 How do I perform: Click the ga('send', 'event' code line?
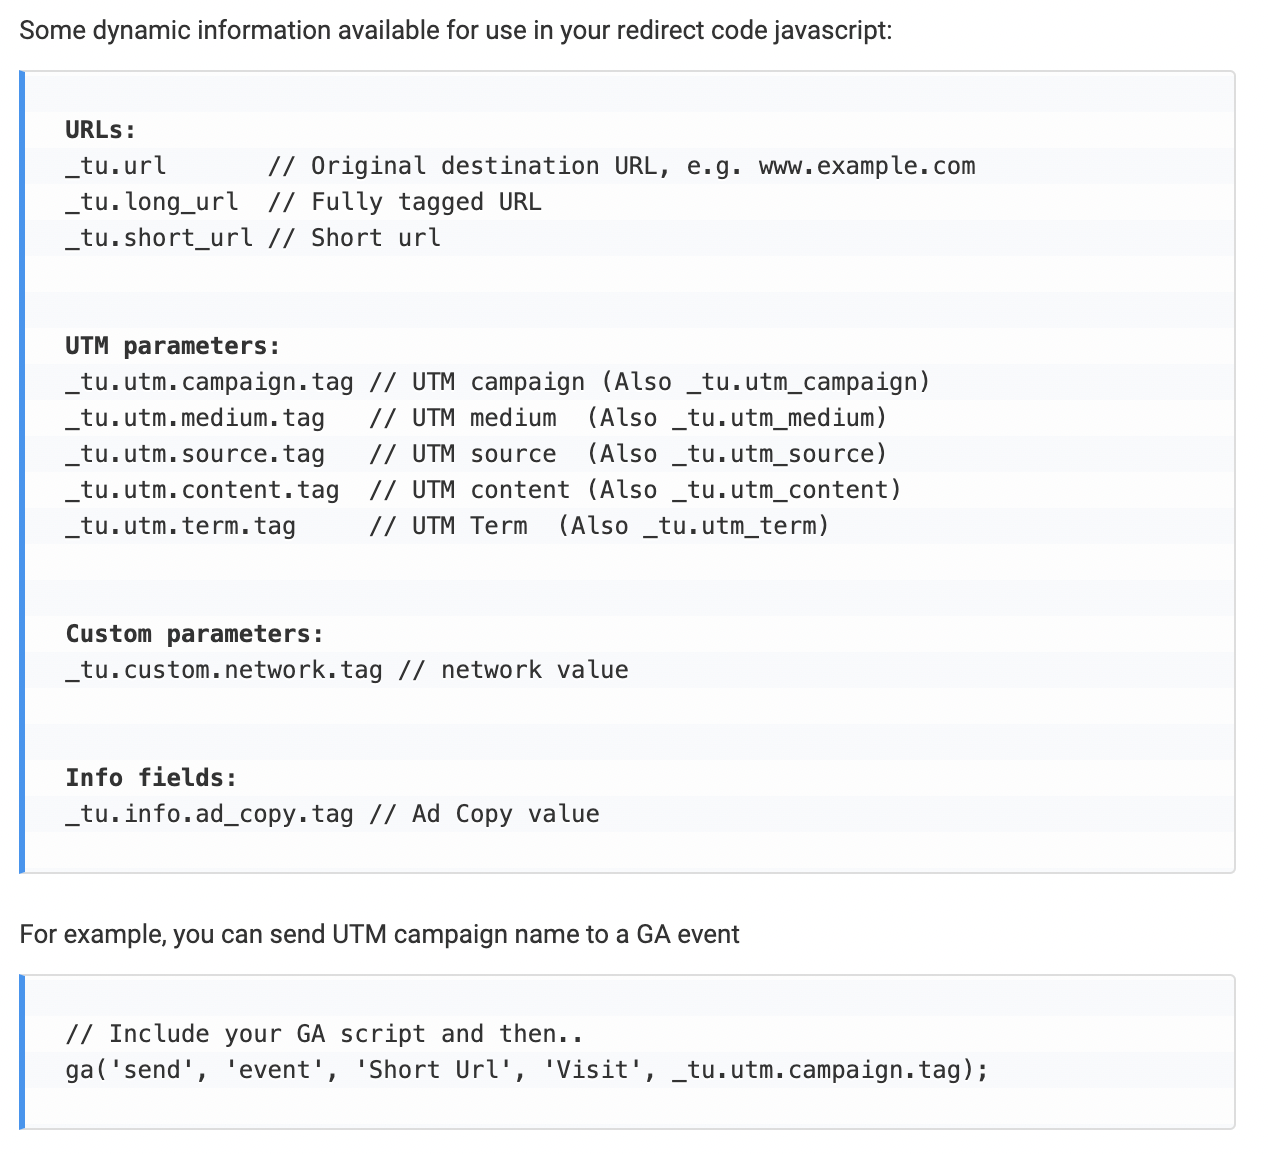click(527, 1070)
